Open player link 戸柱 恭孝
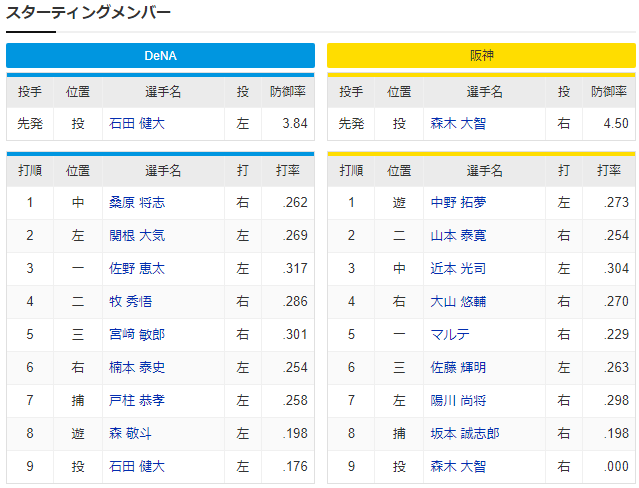Image resolution: width=639 pixels, height=488 pixels. click(137, 401)
